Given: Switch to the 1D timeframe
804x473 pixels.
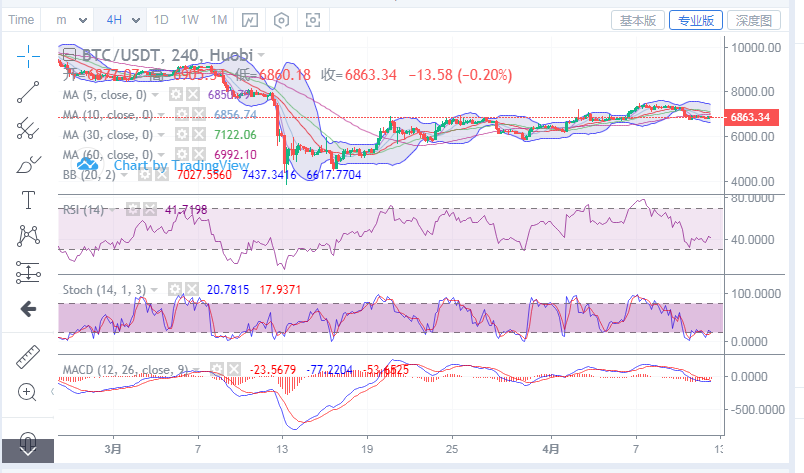Looking at the screenshot, I should click(160, 20).
